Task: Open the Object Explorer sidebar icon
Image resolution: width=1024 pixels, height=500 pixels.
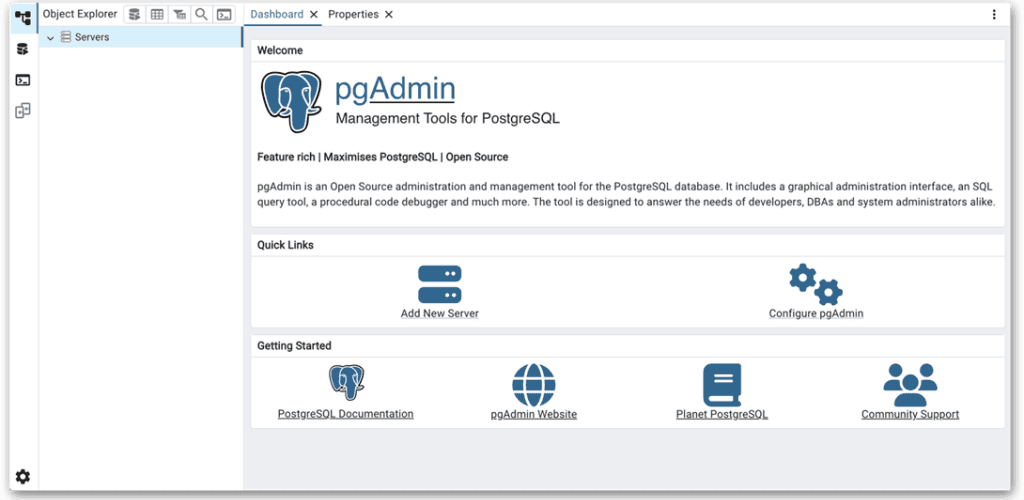Action: tap(23, 18)
